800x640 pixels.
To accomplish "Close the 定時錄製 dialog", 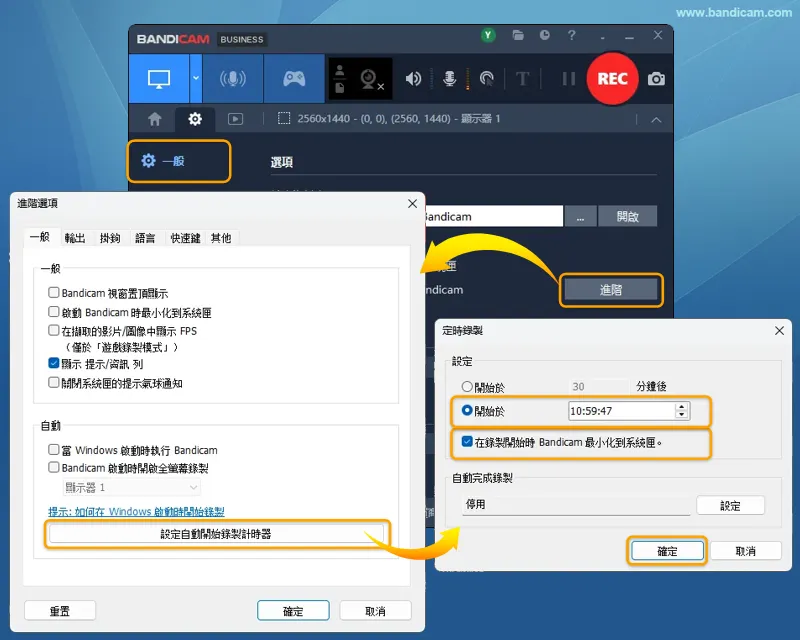I will coord(779,331).
